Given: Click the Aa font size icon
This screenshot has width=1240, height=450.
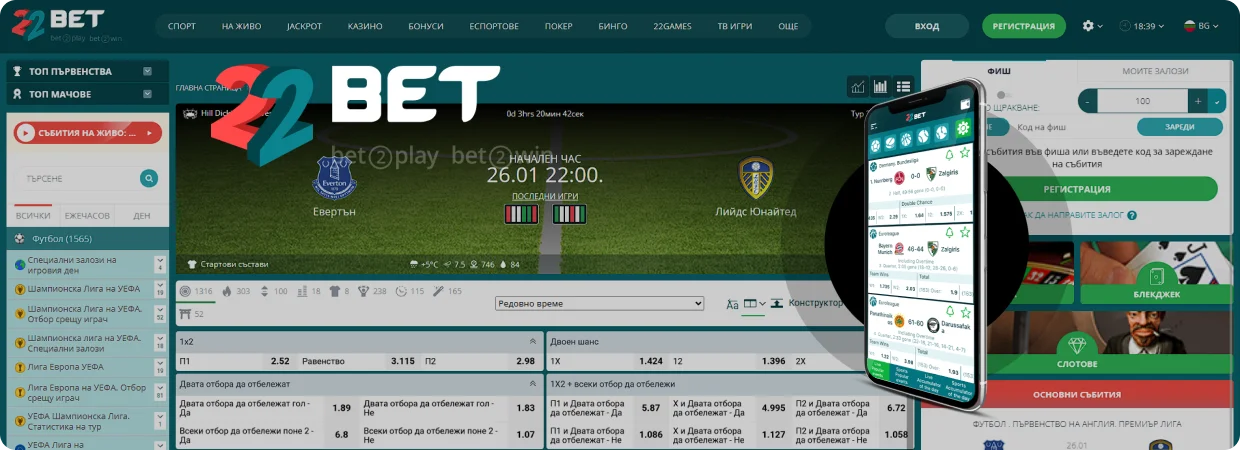Looking at the screenshot, I should 732,304.
